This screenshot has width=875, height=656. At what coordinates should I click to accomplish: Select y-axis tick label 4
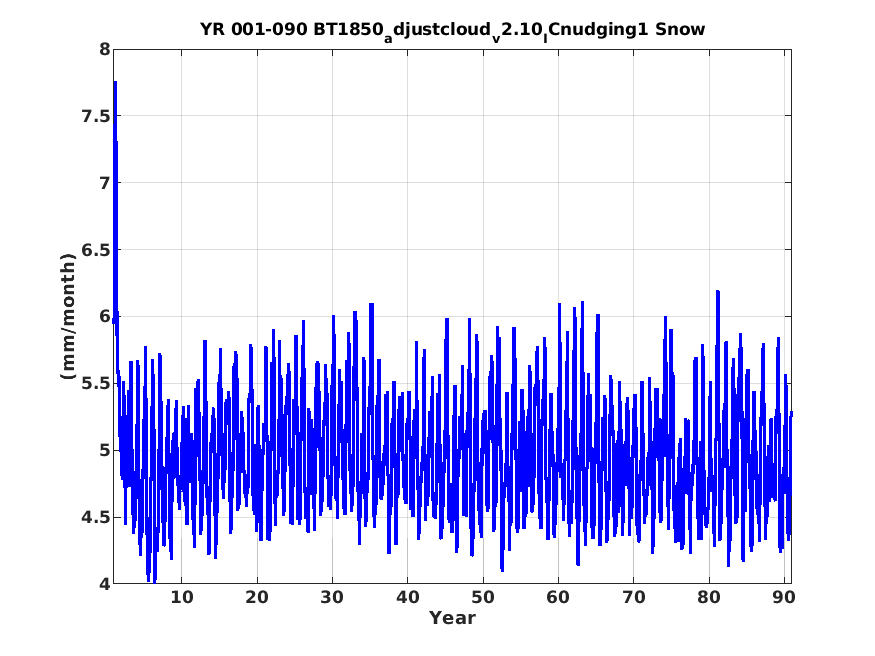click(x=105, y=584)
